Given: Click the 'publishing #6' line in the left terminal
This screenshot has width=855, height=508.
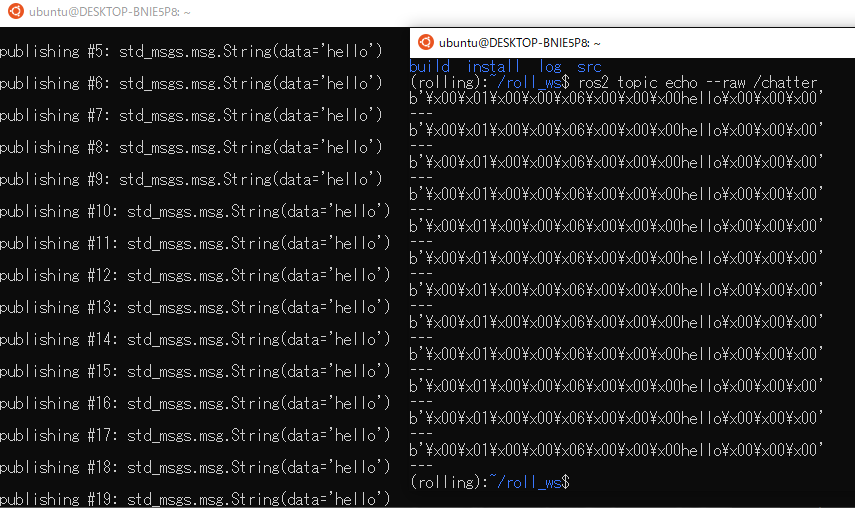Looking at the screenshot, I should [191, 83].
